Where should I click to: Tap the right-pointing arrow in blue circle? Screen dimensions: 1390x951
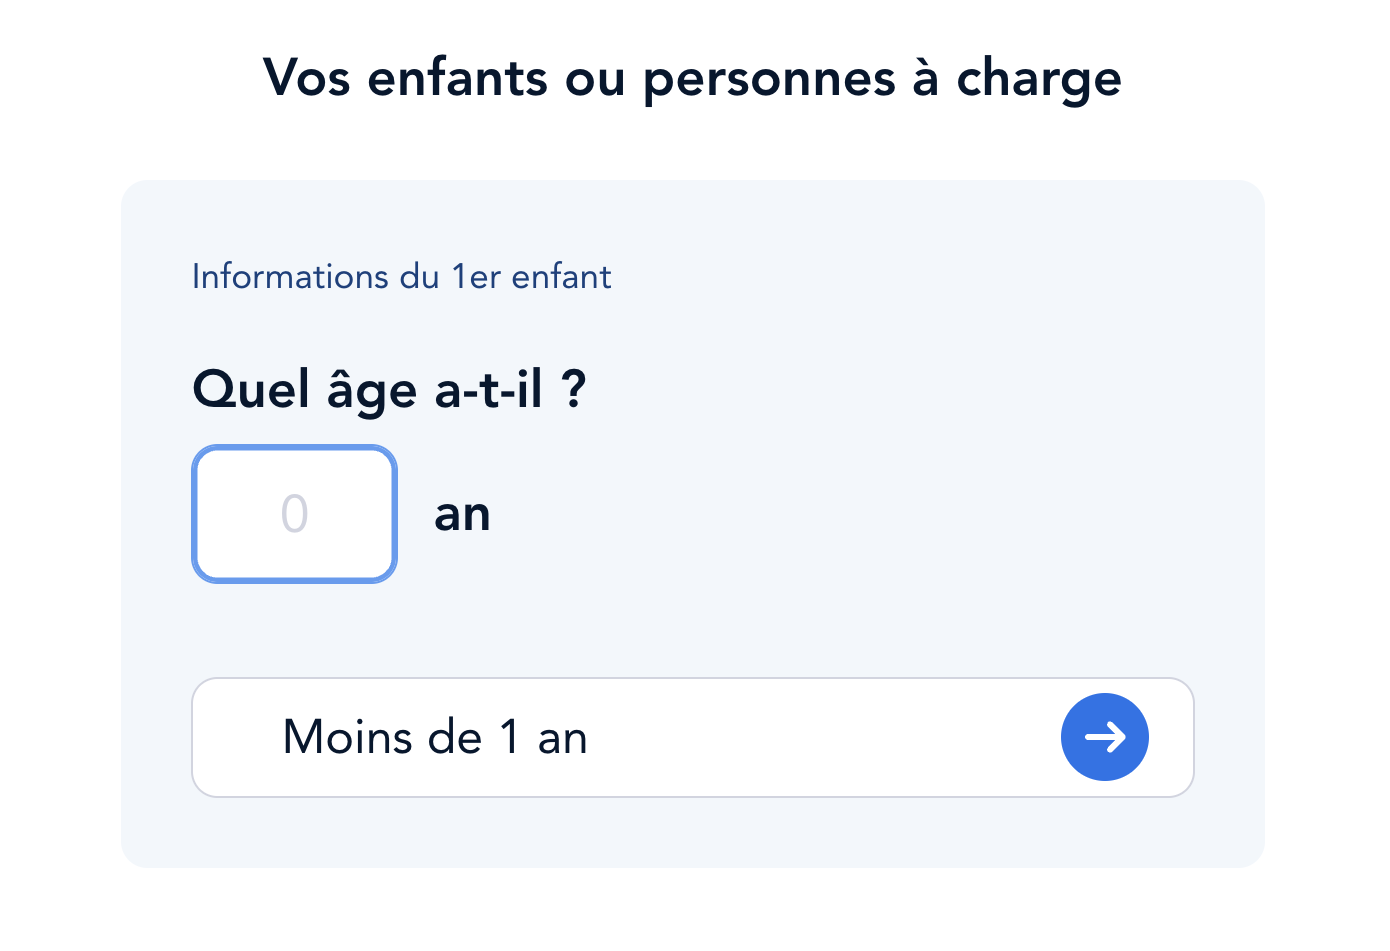(1105, 737)
